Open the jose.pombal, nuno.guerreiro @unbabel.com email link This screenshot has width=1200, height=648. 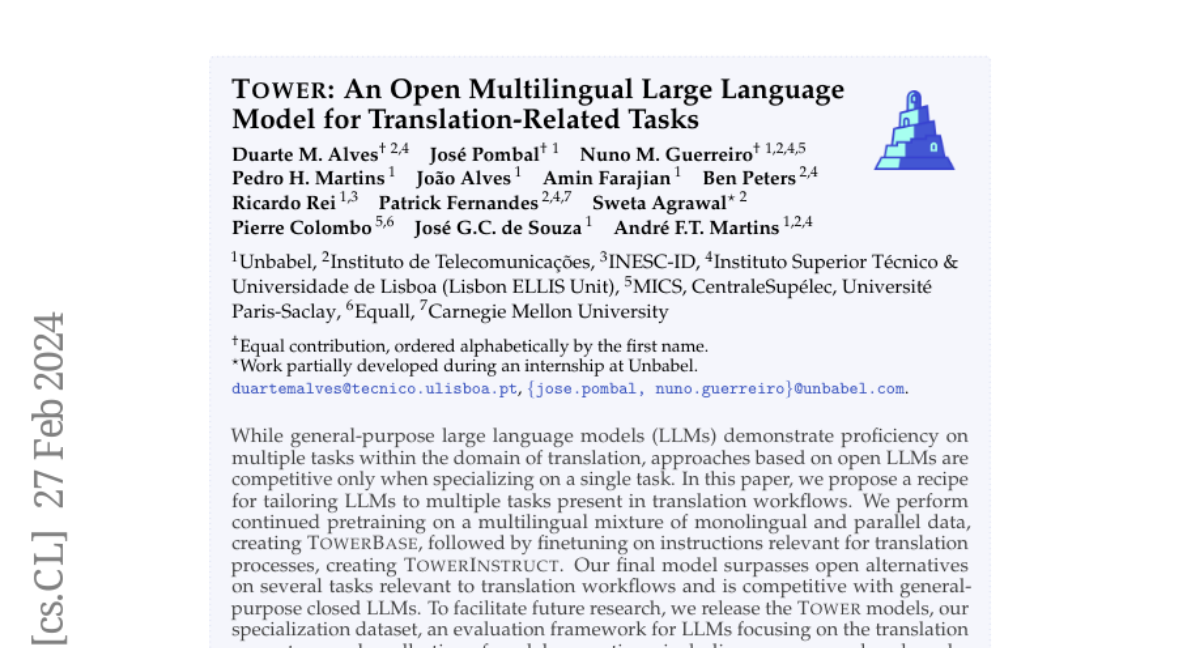tap(717, 389)
